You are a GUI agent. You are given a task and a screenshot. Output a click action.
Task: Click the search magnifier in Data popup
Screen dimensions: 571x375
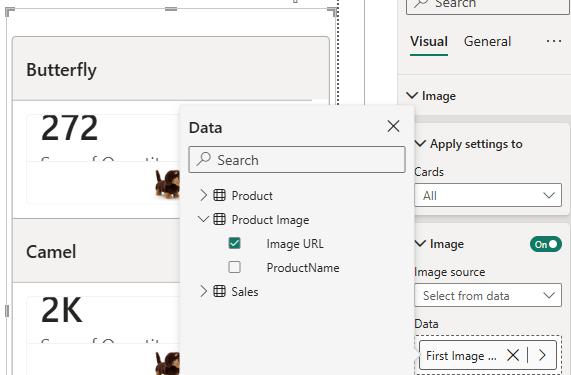tap(203, 159)
